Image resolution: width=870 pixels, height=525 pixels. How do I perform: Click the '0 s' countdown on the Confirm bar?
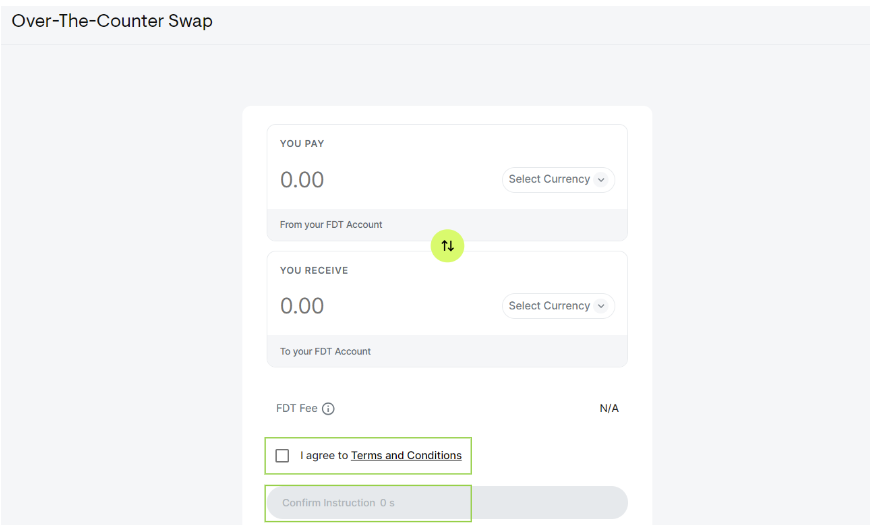387,503
